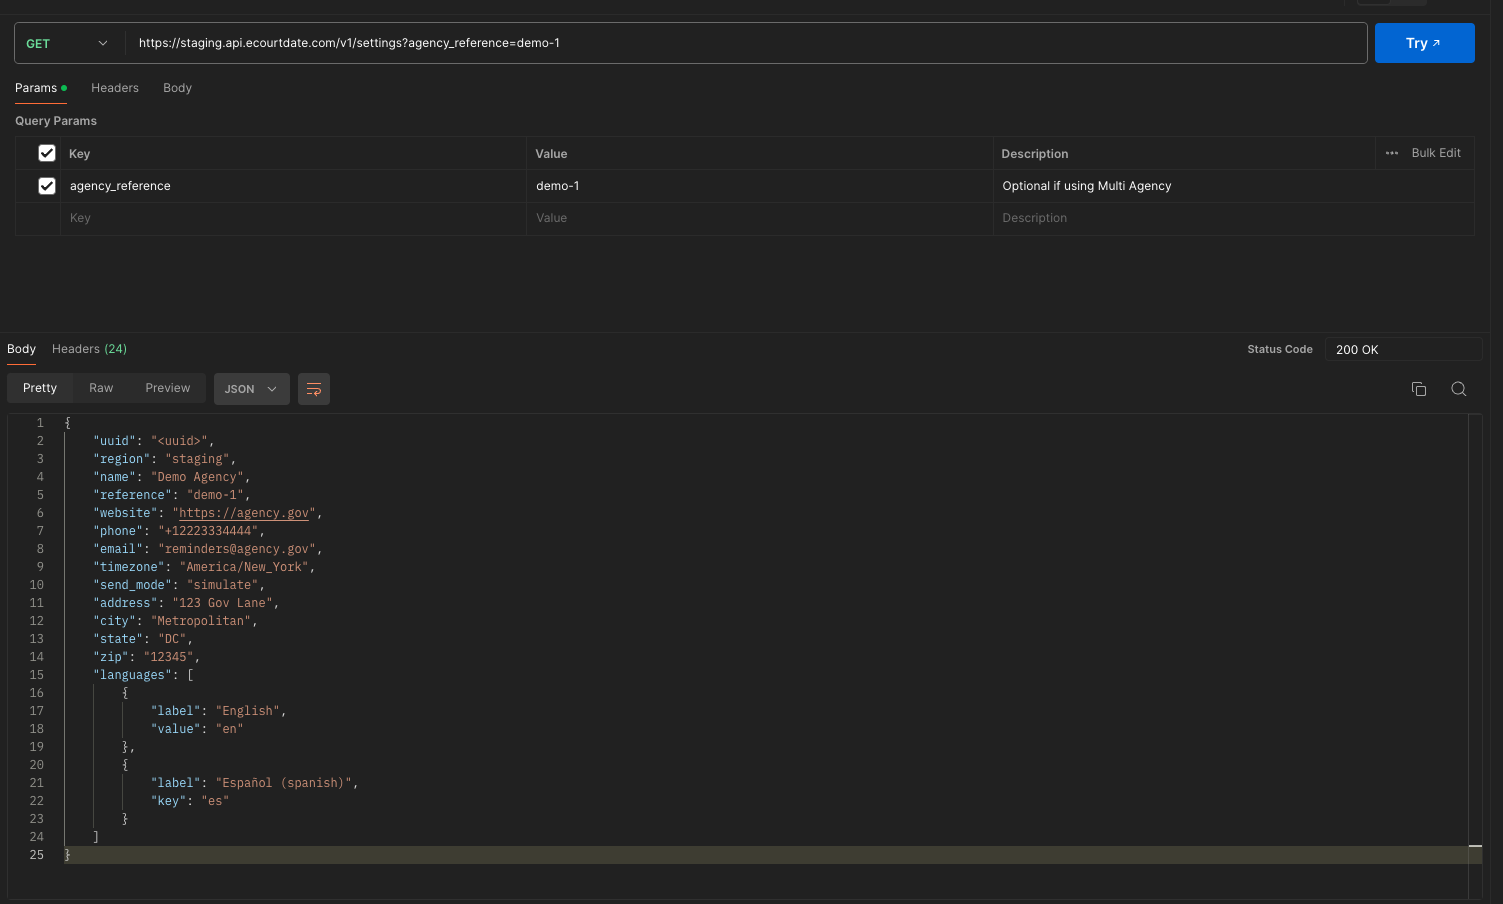1503x904 pixels.
Task: Click the Status Code label
Action: pyautogui.click(x=1280, y=349)
